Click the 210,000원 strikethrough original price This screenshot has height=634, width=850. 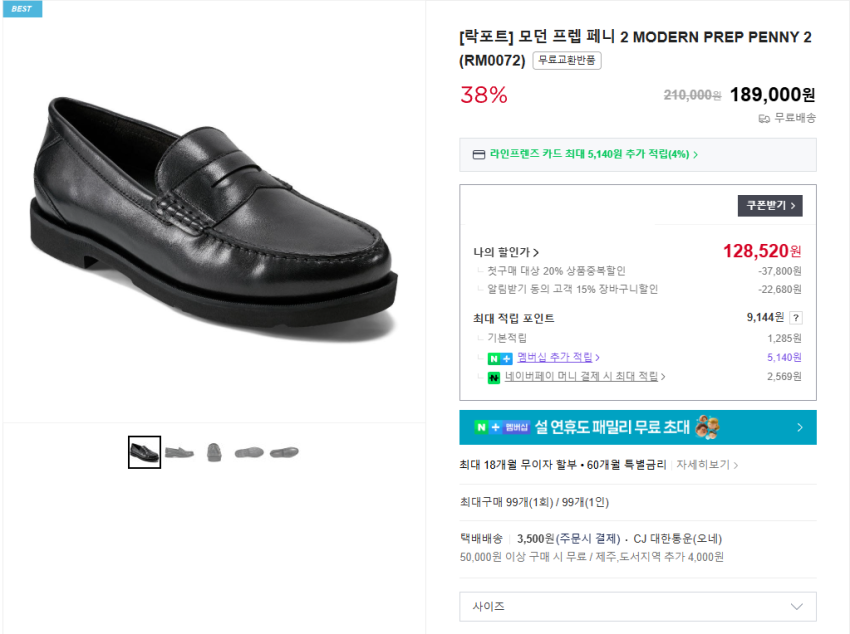tap(695, 94)
